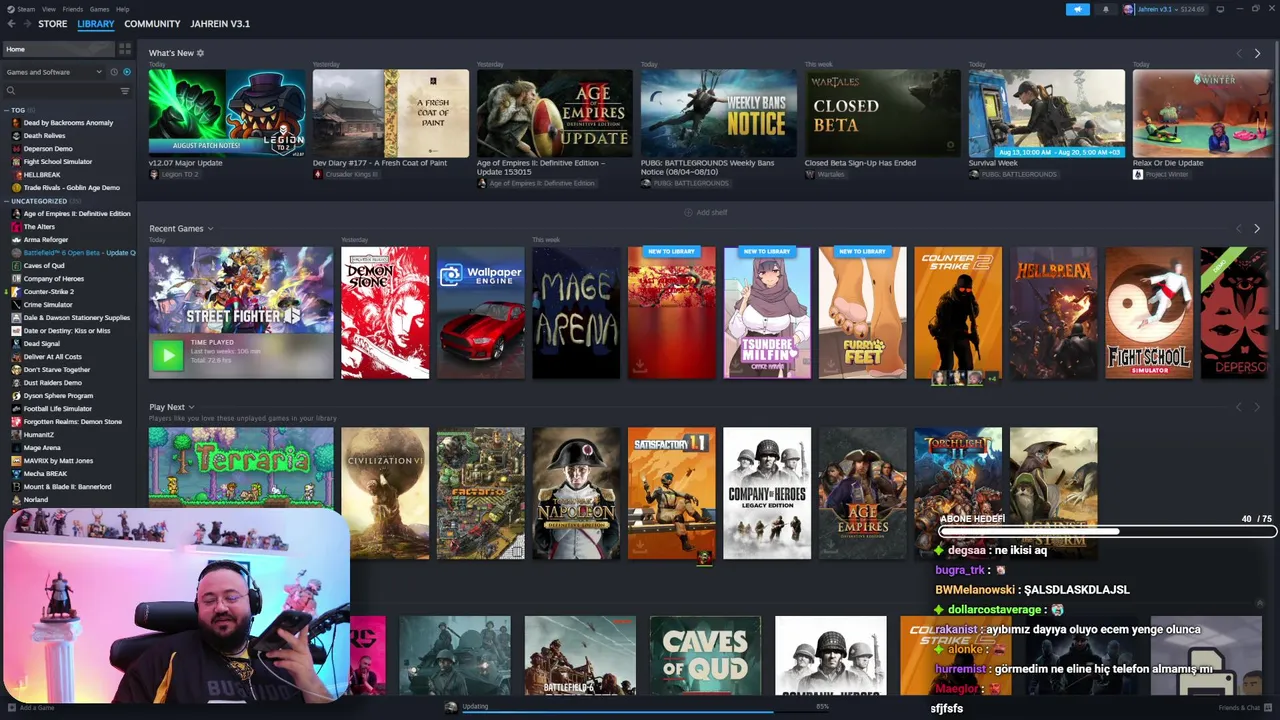1280x720 pixels.
Task: Open Caves of Qud cover at bottom
Action: [x=705, y=656]
